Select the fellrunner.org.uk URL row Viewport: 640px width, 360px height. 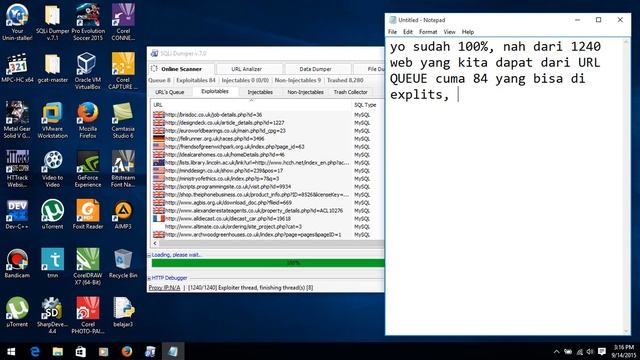pos(267,139)
